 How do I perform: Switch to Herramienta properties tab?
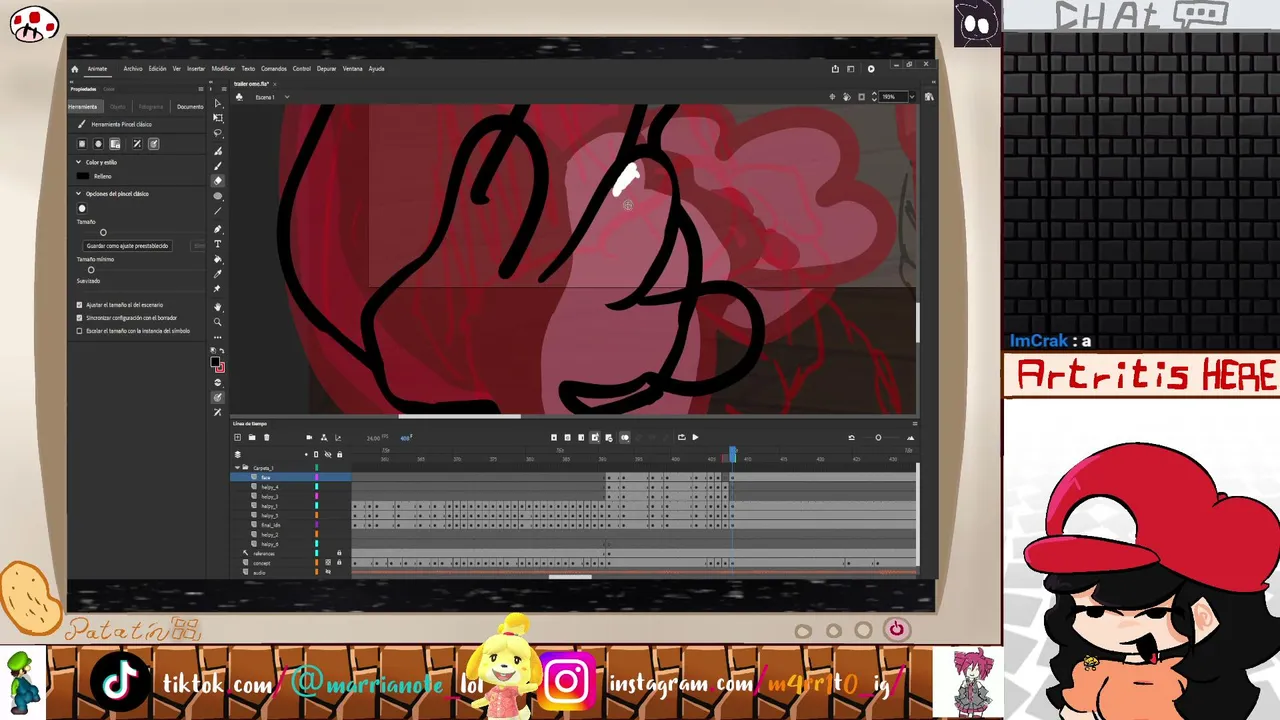pyautogui.click(x=83, y=107)
